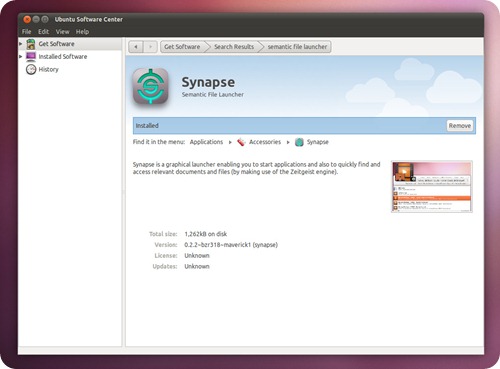Viewport: 500px width, 369px height.
Task: Click the version 0.2.2~bzr318 value
Action: [231, 245]
